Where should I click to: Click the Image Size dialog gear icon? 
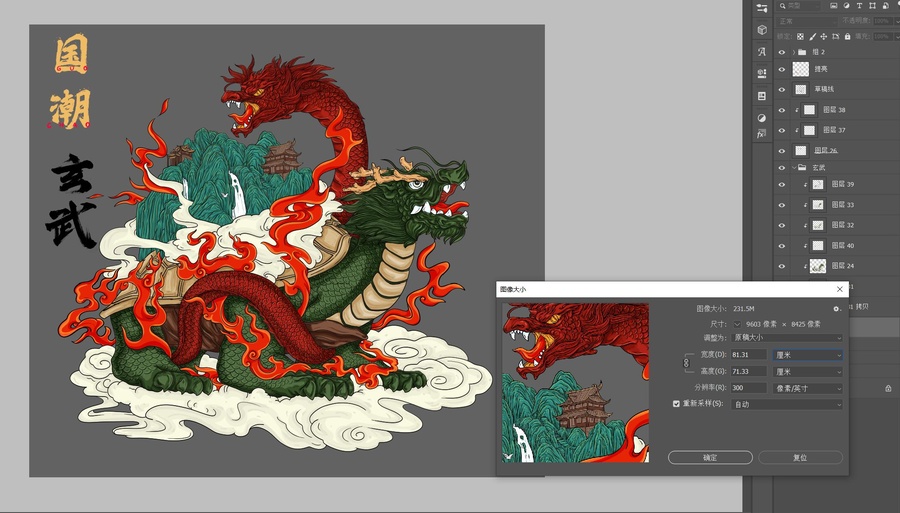click(x=837, y=309)
